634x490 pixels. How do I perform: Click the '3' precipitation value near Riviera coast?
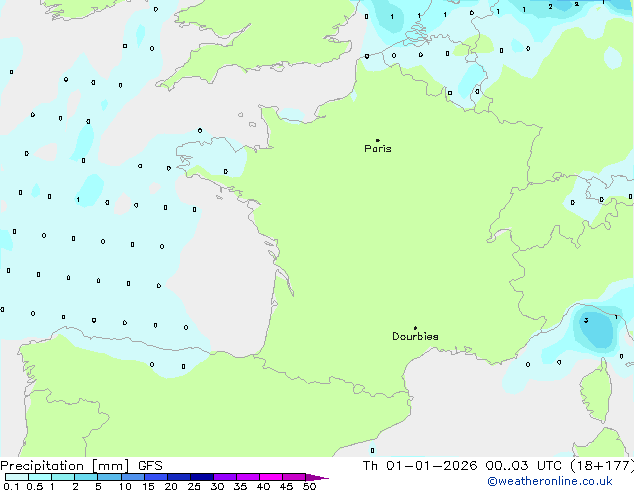pos(586,321)
